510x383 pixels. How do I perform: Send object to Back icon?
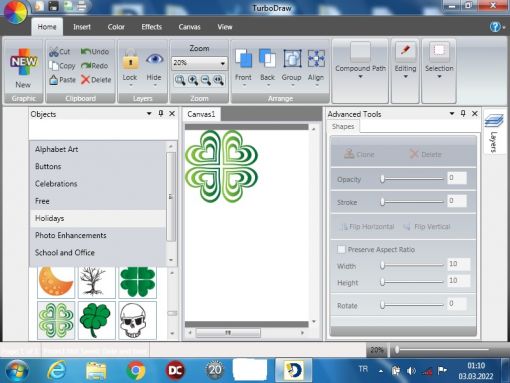coord(267,59)
